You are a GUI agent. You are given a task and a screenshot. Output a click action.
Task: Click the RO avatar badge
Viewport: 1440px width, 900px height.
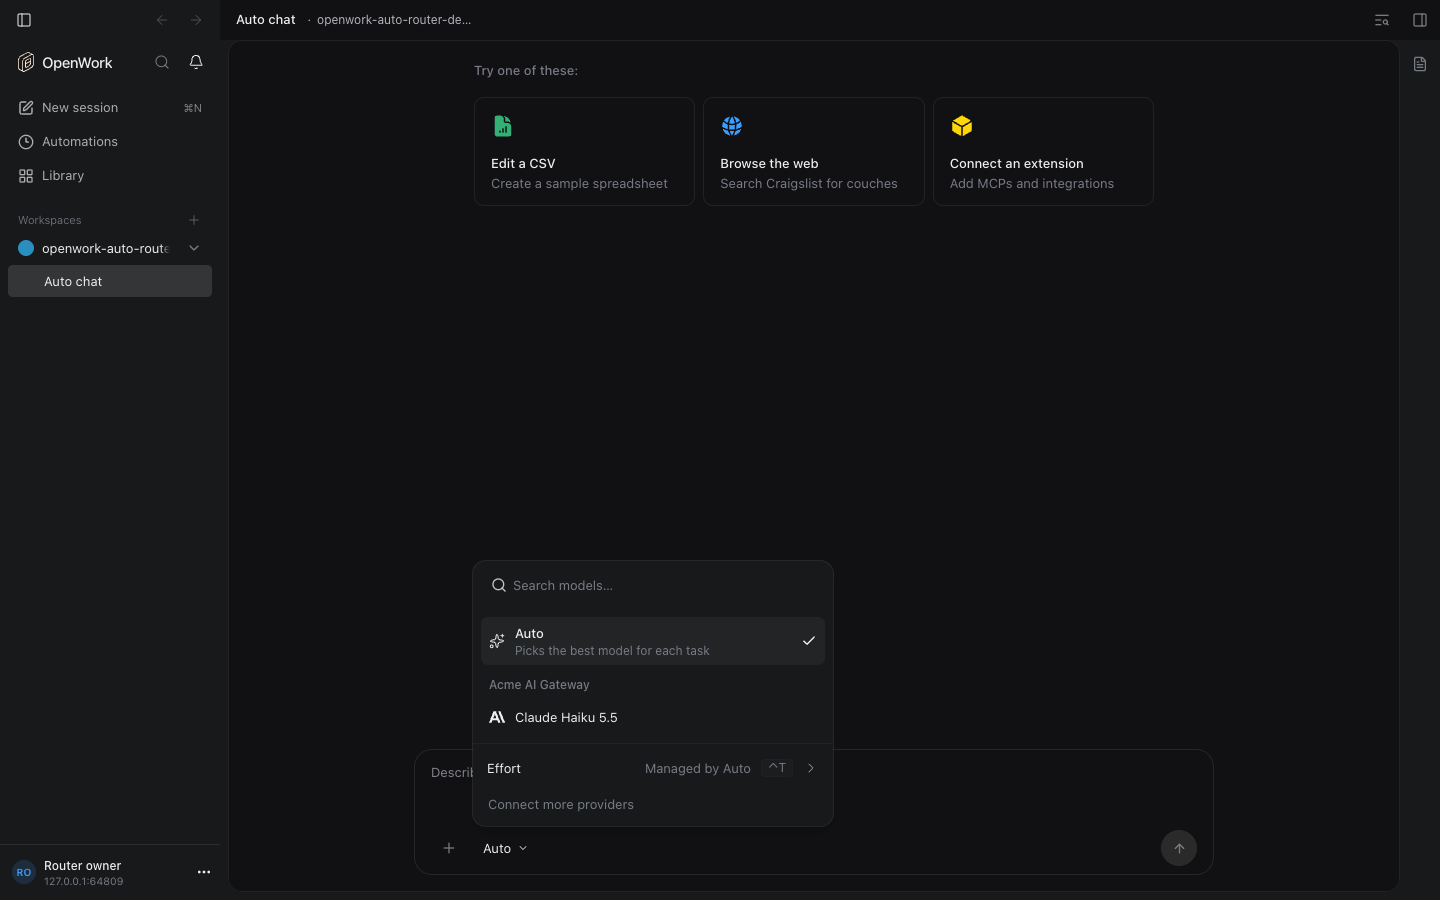tap(24, 872)
